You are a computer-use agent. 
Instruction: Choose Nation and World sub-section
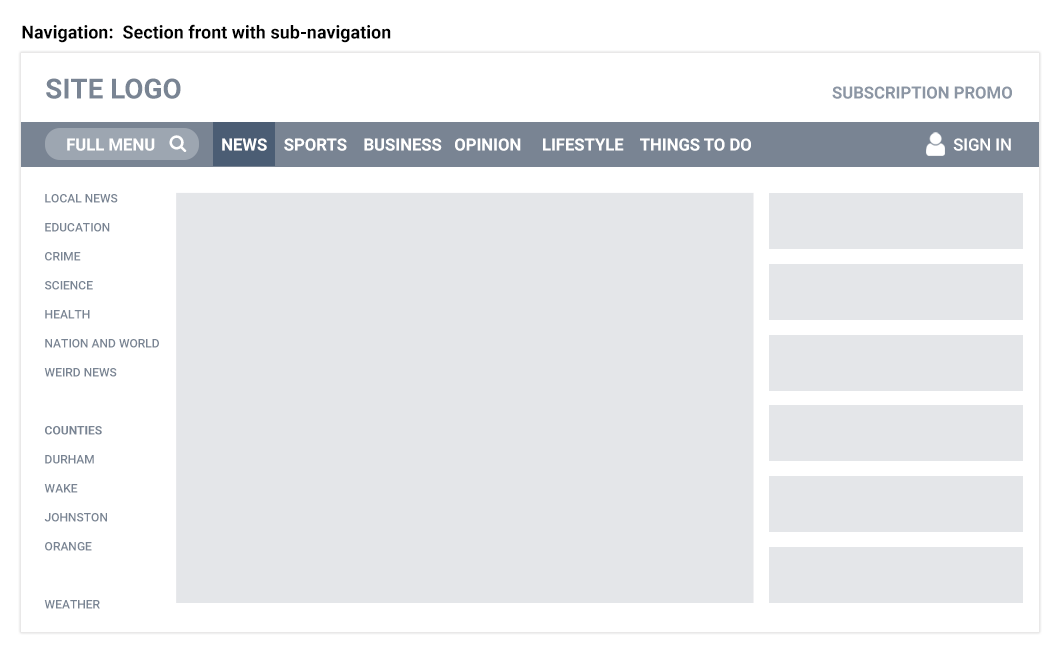tap(101, 343)
